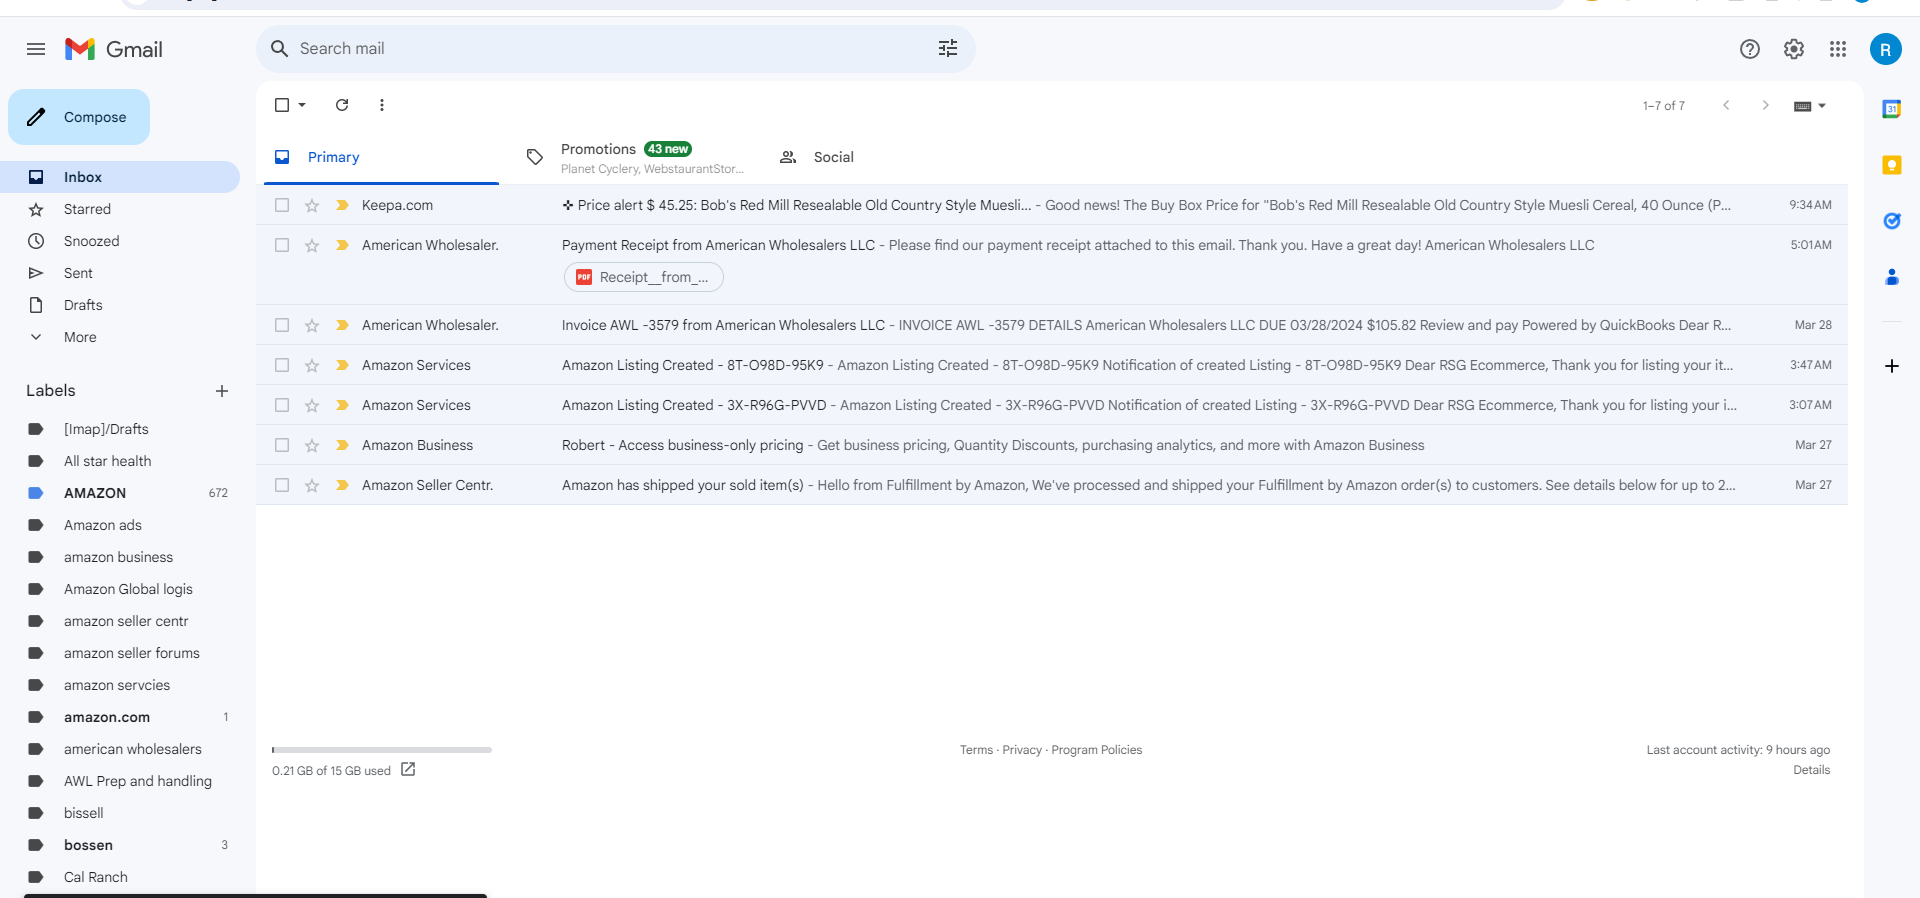
Task: Open Settings gear icon
Action: (1794, 49)
